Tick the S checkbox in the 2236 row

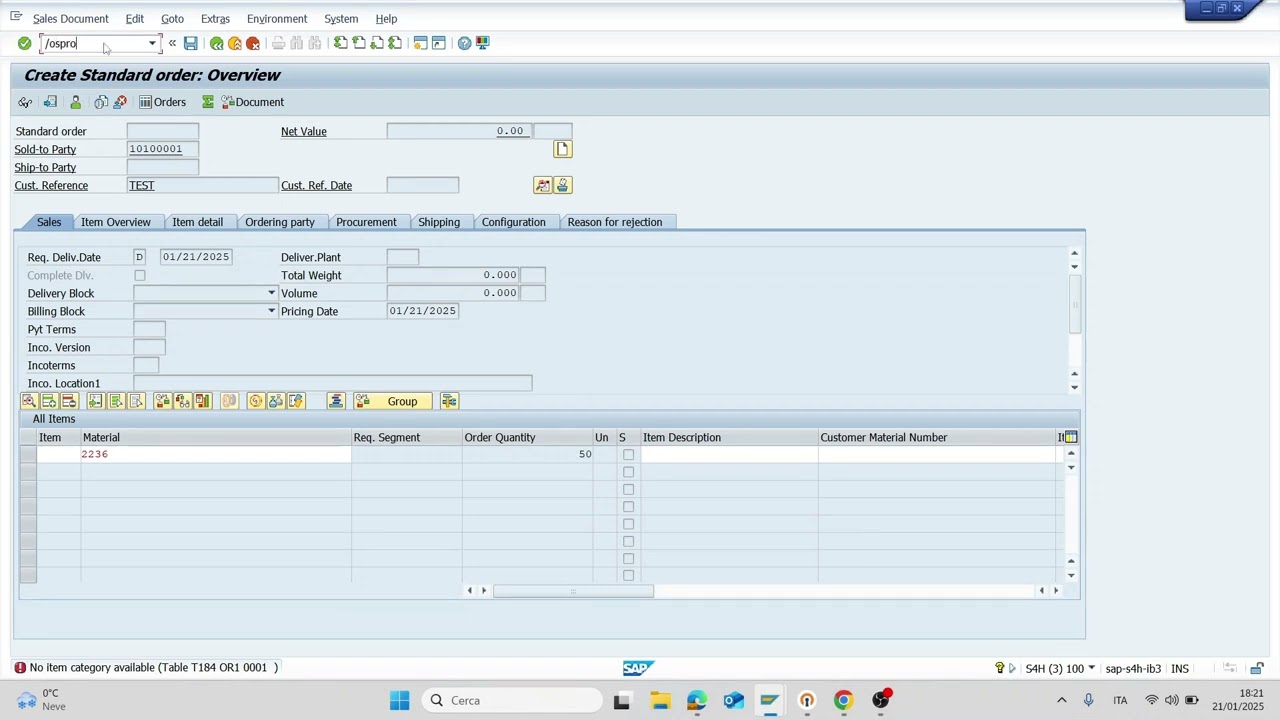point(628,455)
